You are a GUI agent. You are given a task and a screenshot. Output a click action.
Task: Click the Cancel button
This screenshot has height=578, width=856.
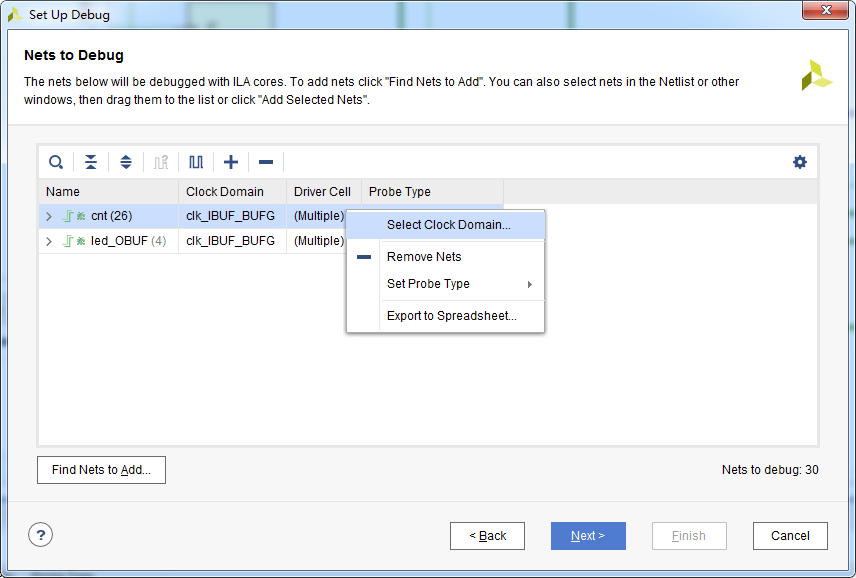point(790,536)
